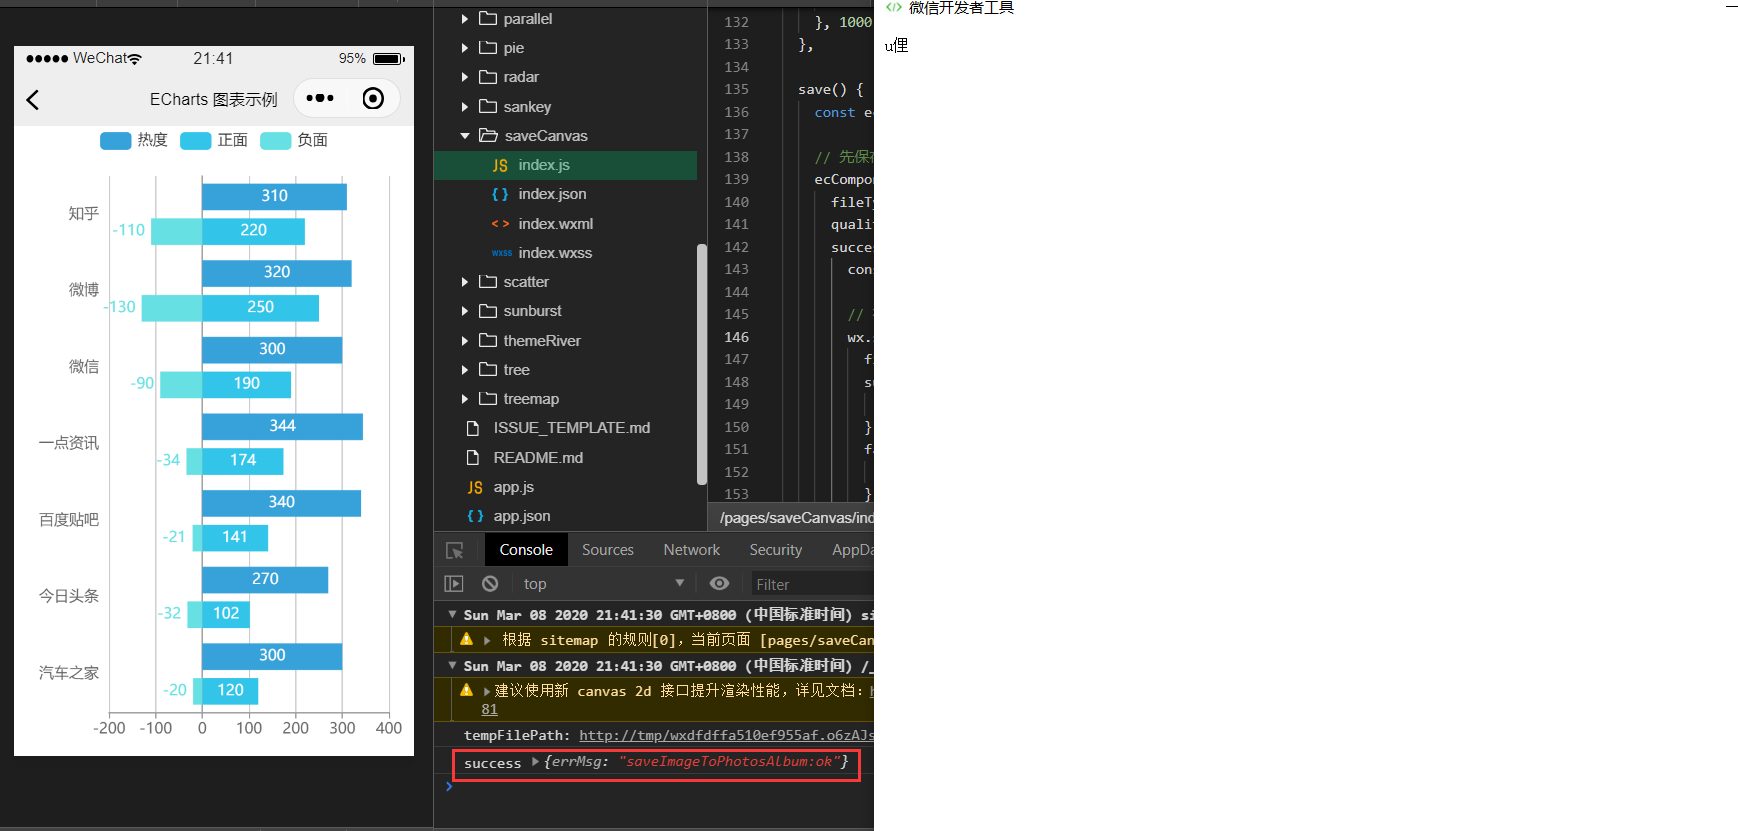
Task: Expand the success errMsg object
Action: pos(536,762)
